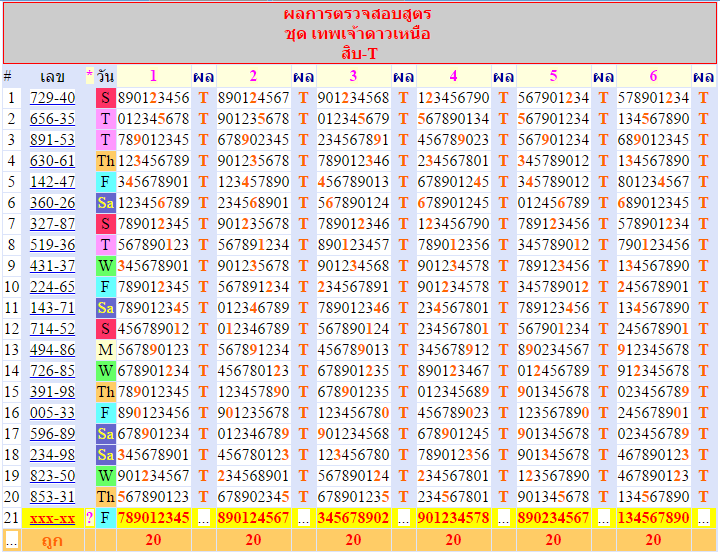This screenshot has width=720, height=559.
Task: Click the yellow M day cell for 494-86
Action: [x=106, y=350]
